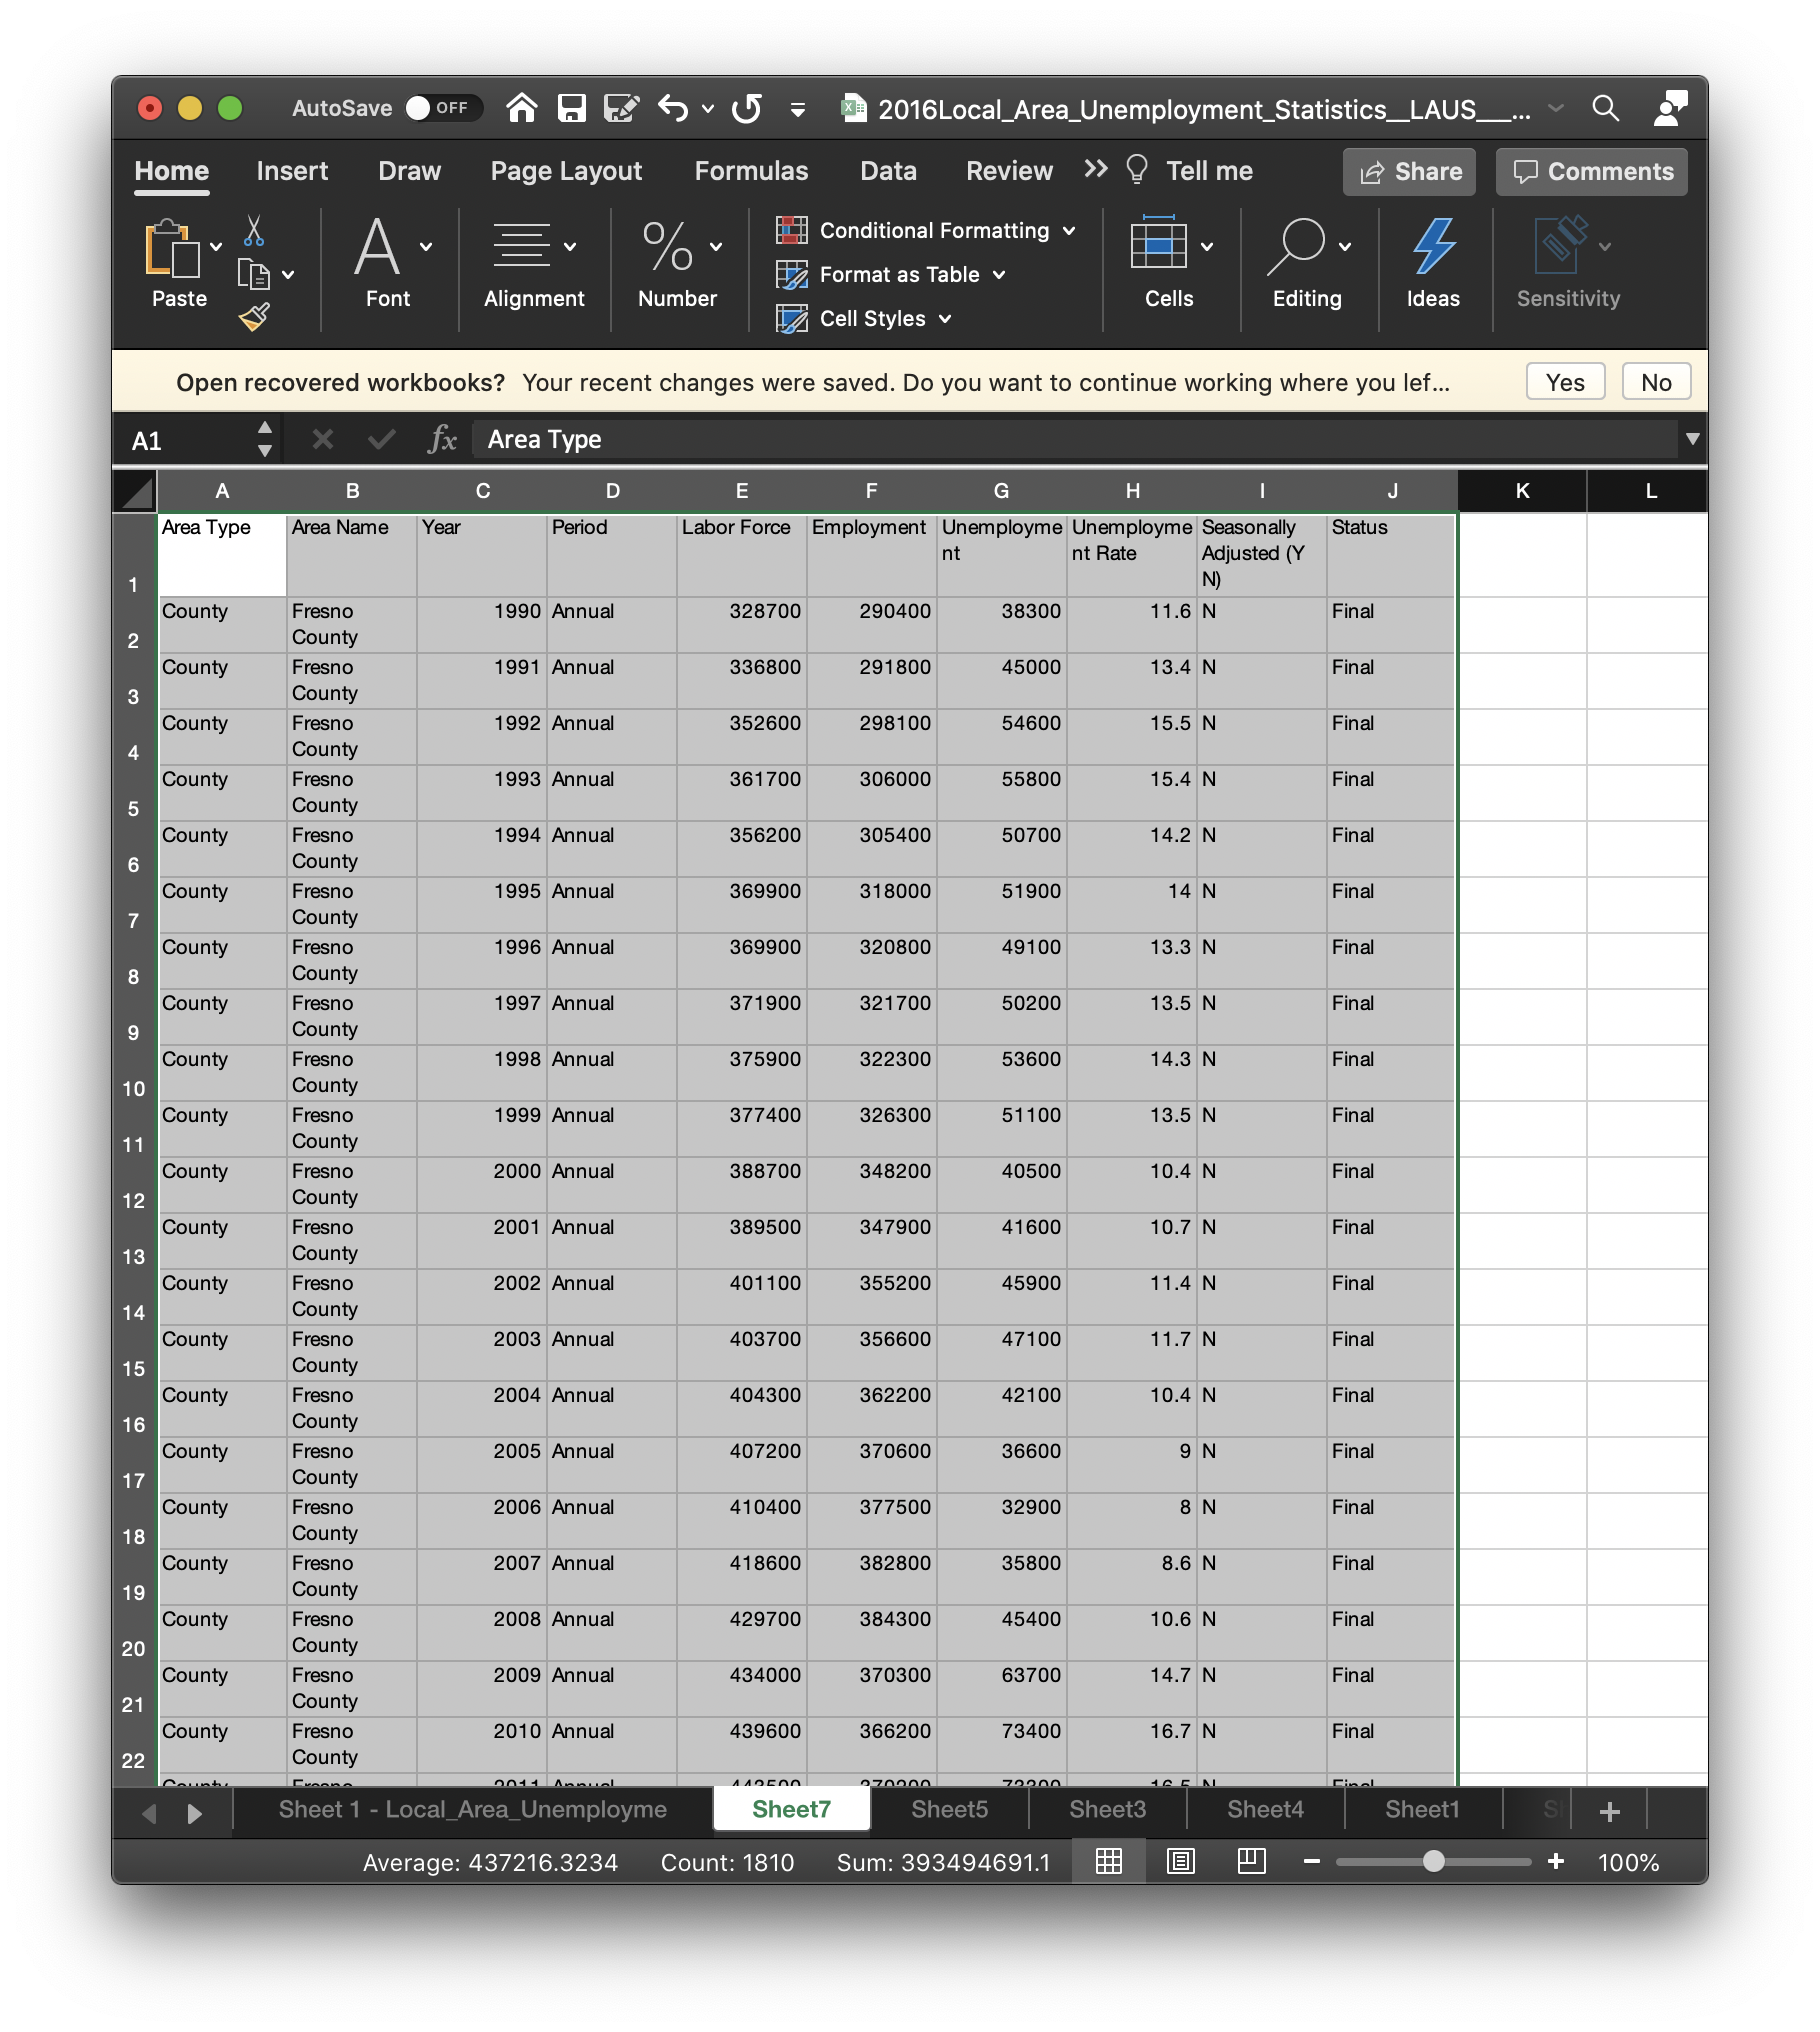Open the Ideas lightning bolt tool
Image resolution: width=1820 pixels, height=2032 pixels.
(x=1432, y=262)
